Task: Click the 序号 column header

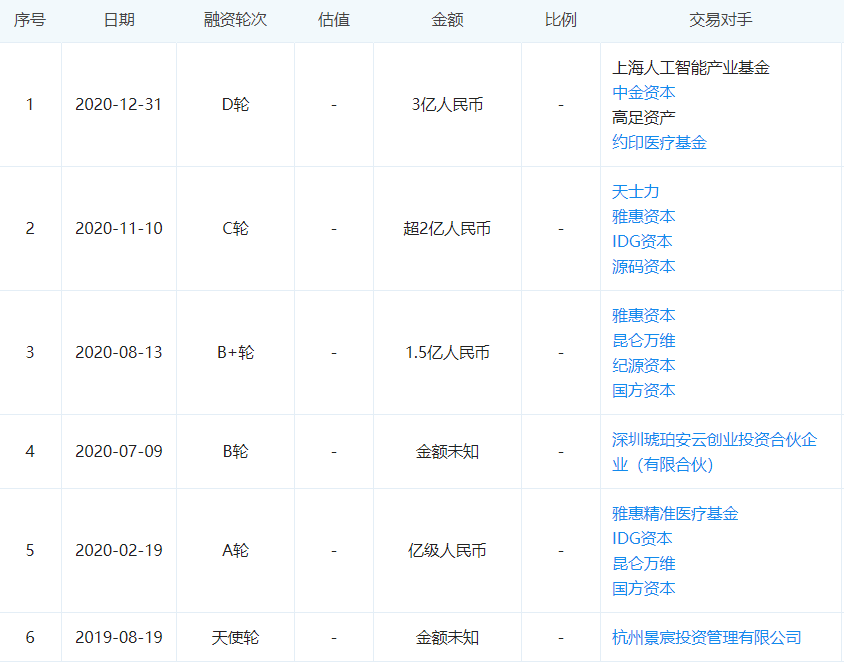Action: point(30,20)
